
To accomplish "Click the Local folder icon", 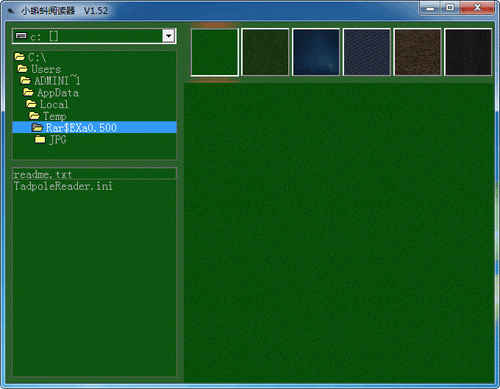I will click(31, 104).
